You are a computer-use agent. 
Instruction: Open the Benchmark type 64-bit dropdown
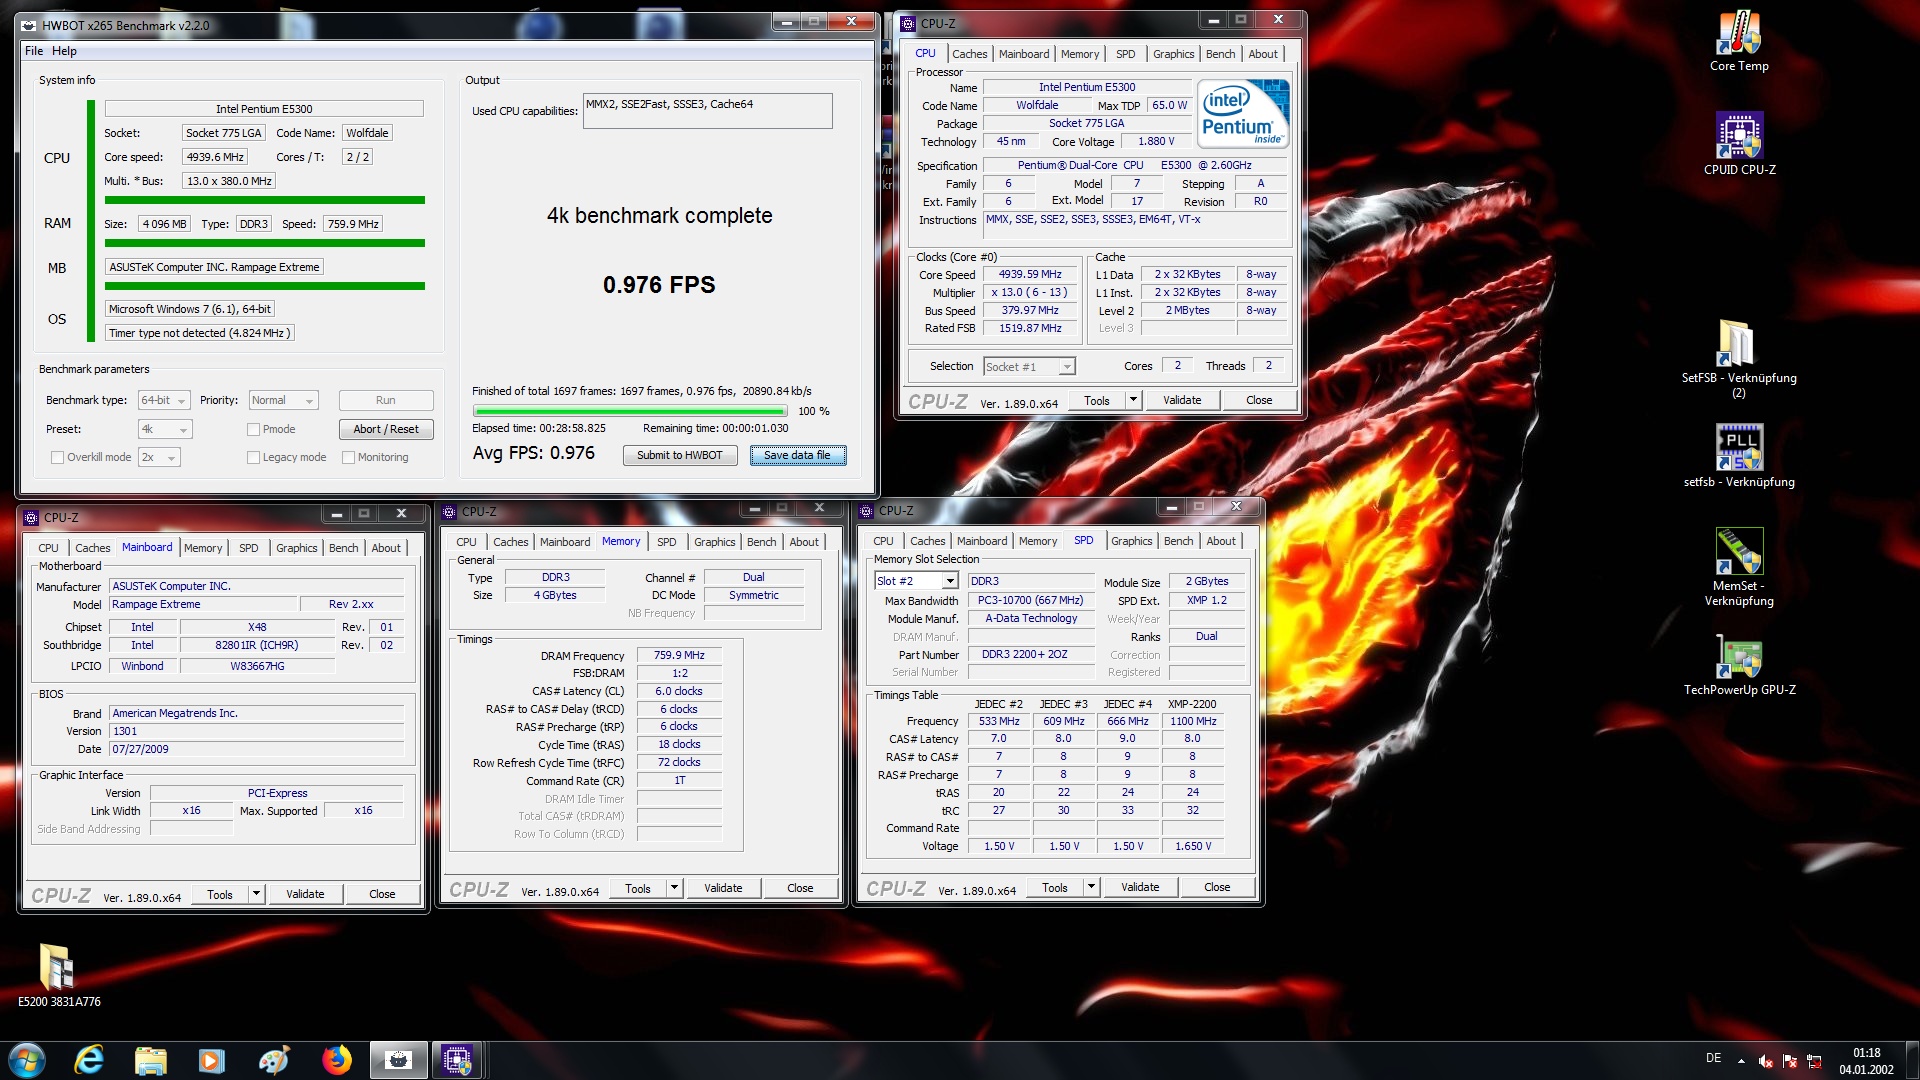[x=164, y=400]
